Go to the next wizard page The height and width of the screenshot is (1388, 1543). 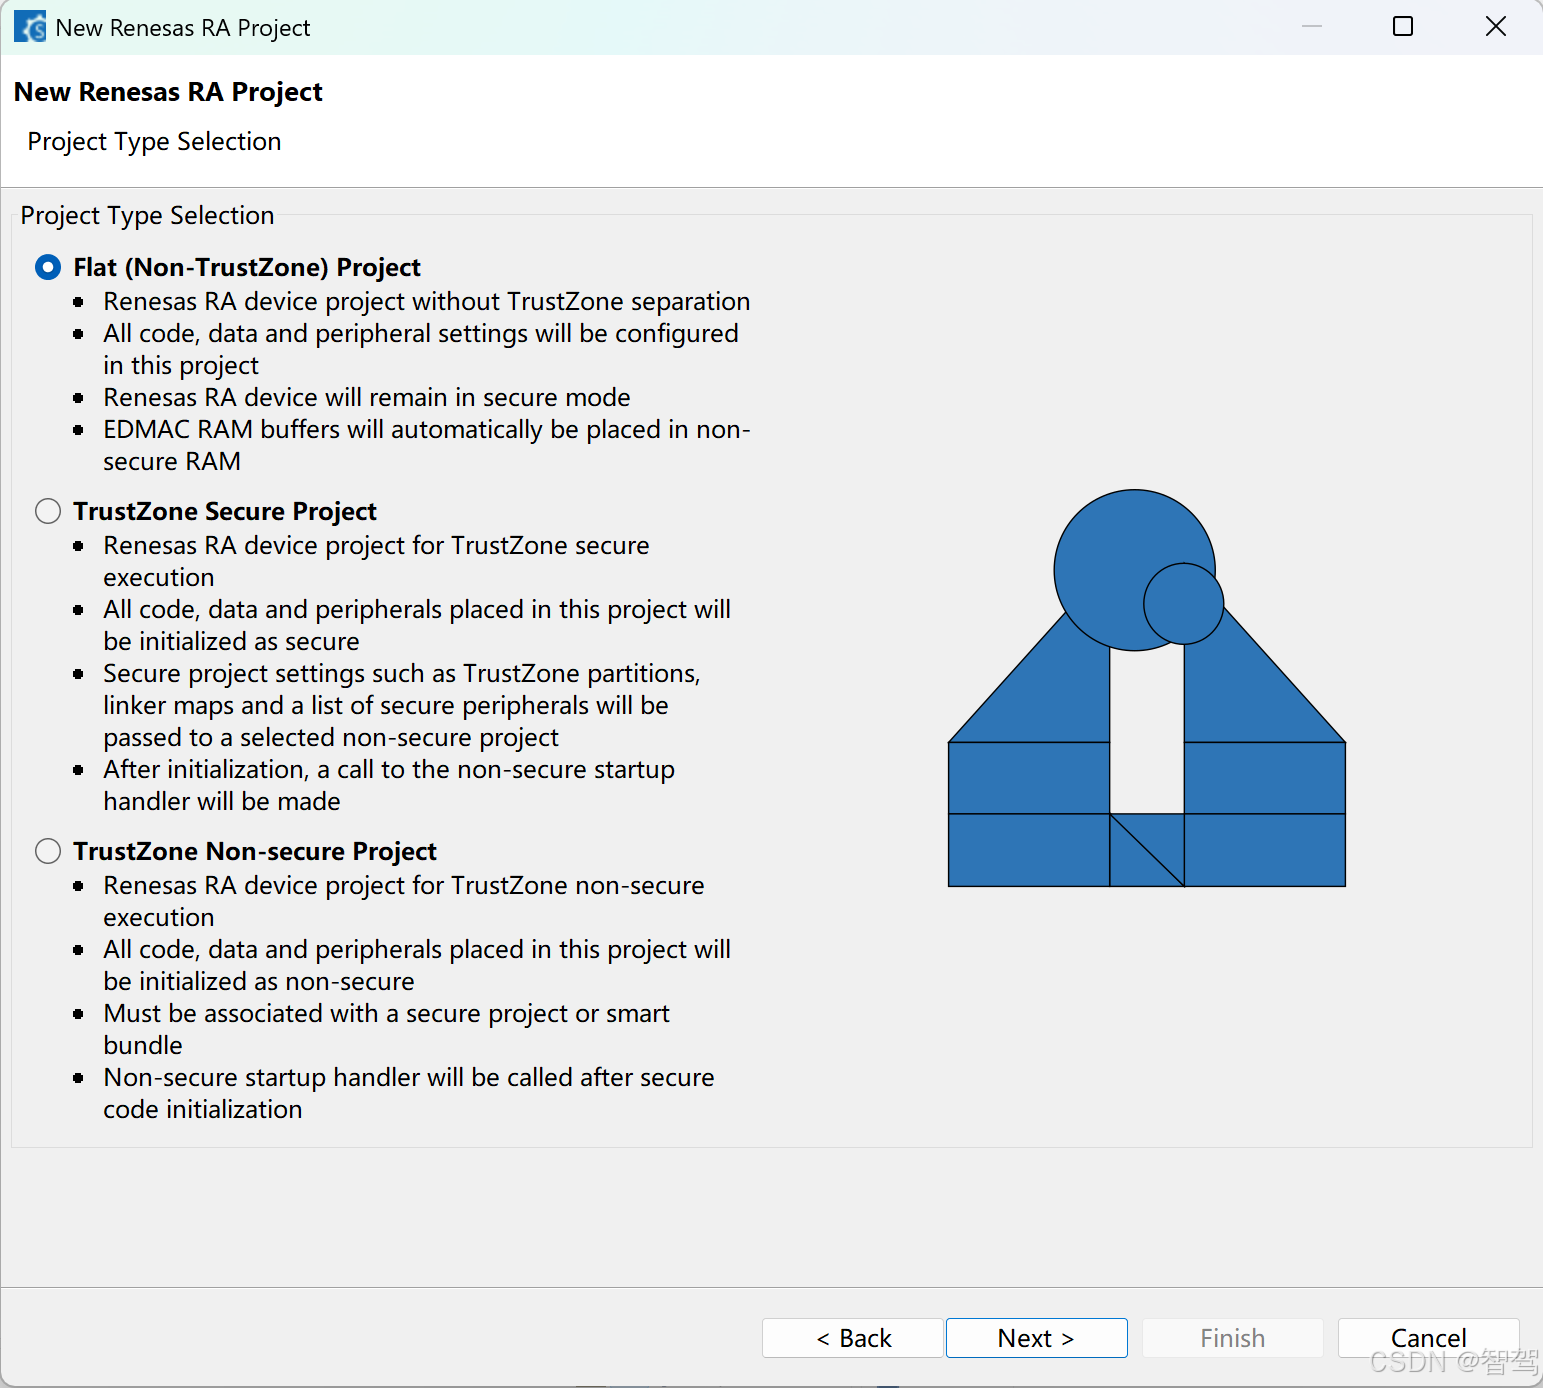click(1036, 1338)
